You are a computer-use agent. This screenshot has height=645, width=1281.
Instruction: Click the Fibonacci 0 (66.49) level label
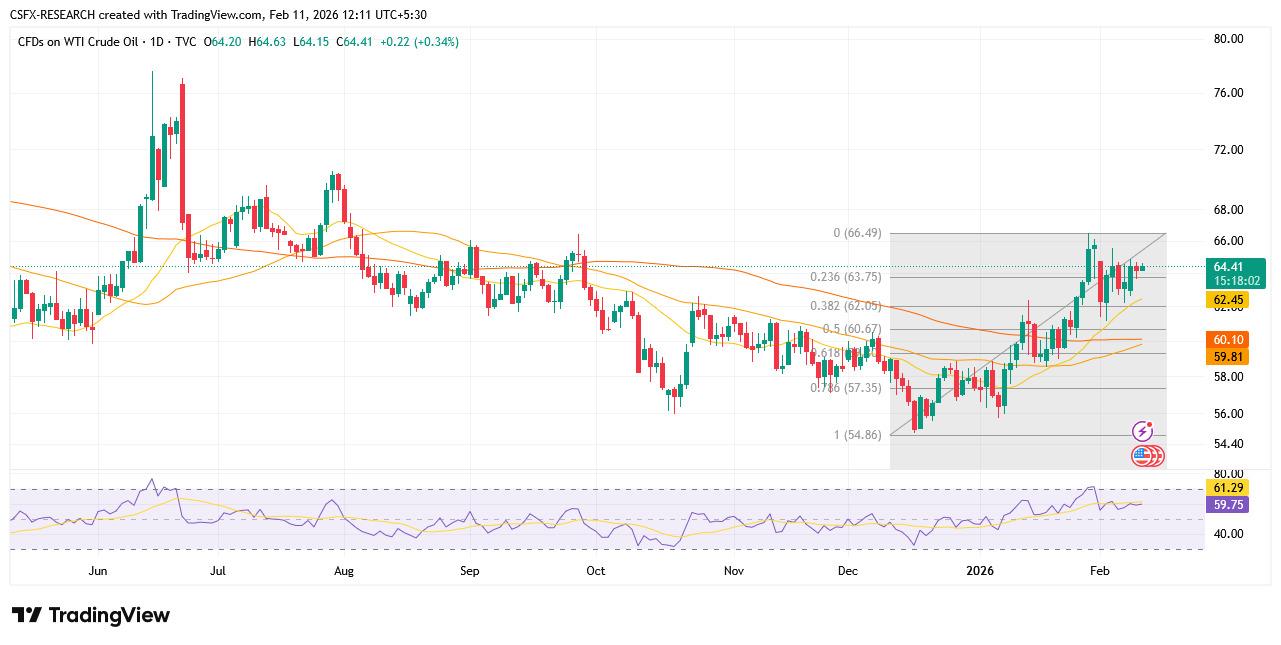click(857, 233)
